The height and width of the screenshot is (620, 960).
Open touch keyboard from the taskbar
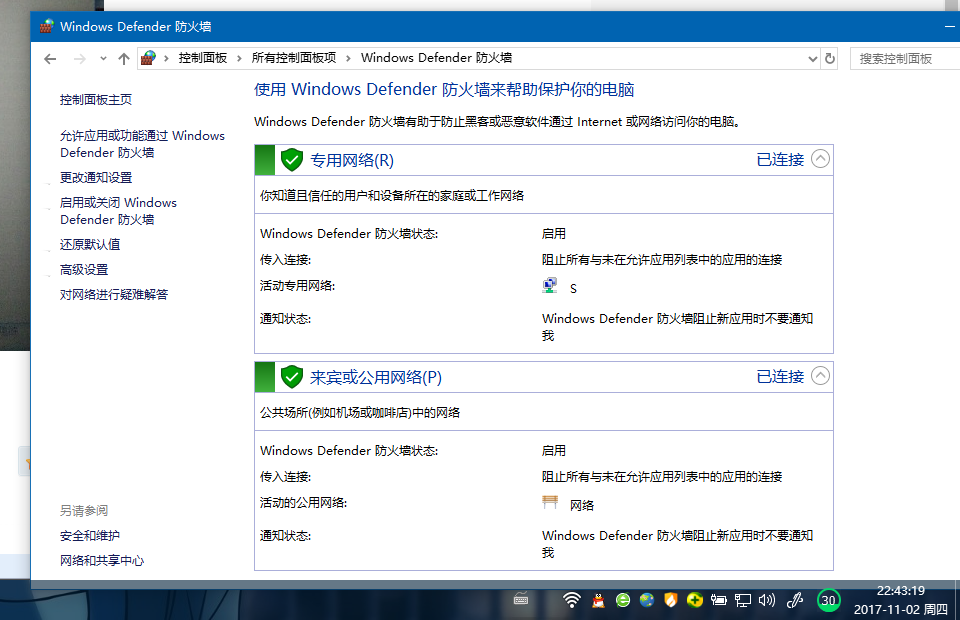(x=521, y=599)
